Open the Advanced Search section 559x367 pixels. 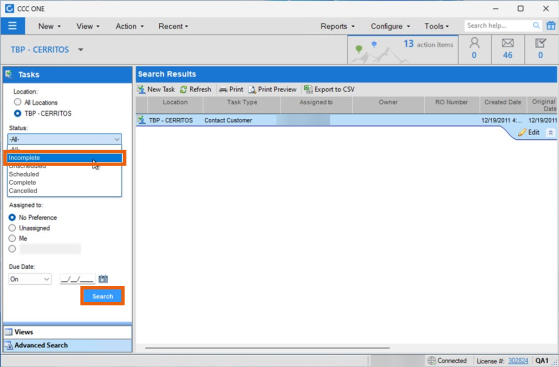(x=67, y=345)
